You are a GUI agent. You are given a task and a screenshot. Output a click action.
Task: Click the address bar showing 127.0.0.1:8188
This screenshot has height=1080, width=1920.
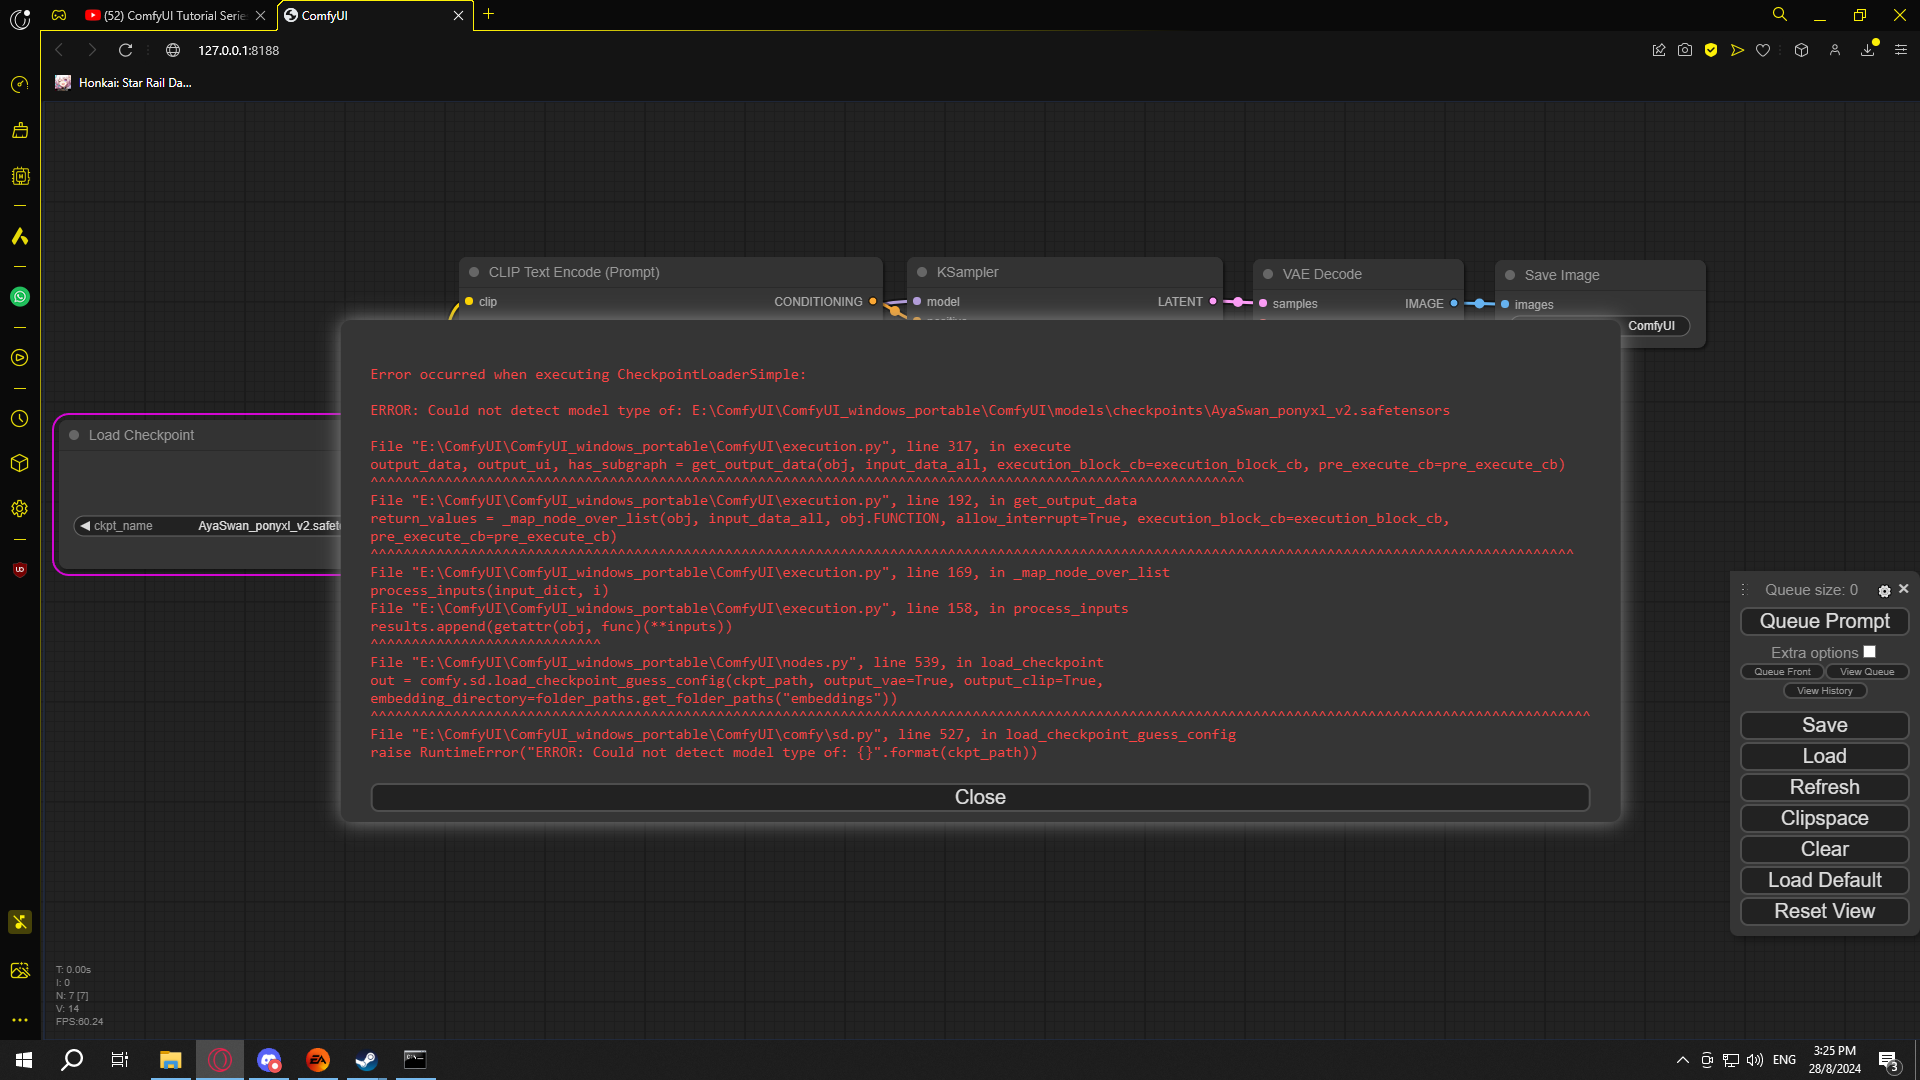coord(238,50)
